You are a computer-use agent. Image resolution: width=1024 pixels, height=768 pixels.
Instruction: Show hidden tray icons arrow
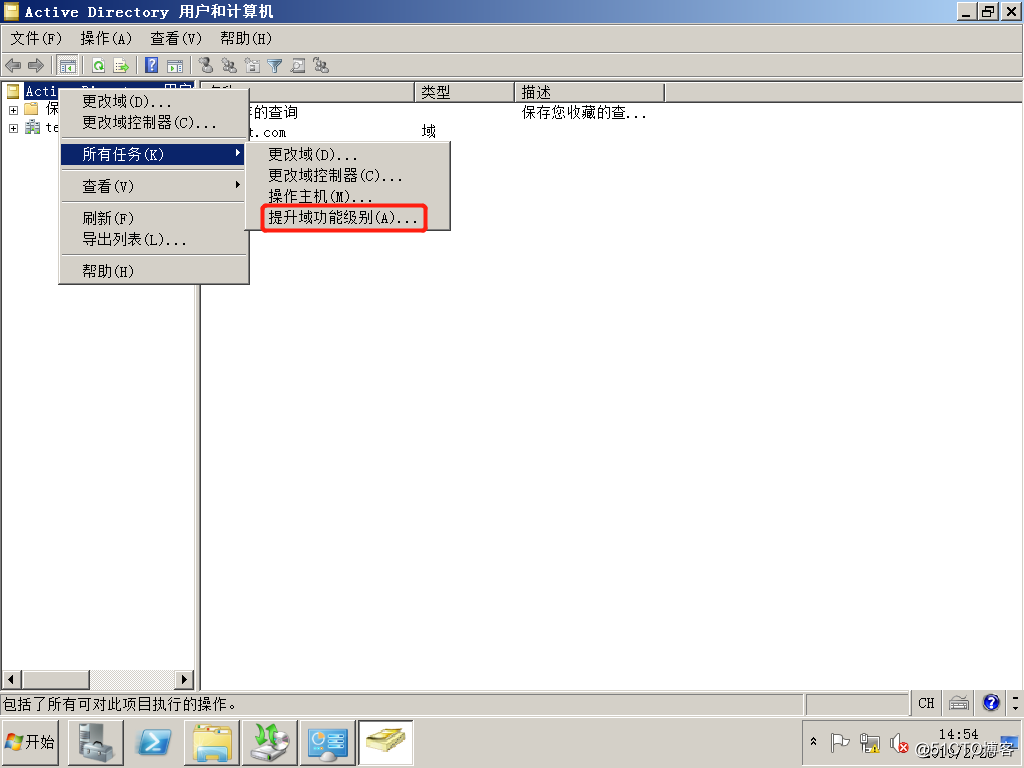click(814, 742)
